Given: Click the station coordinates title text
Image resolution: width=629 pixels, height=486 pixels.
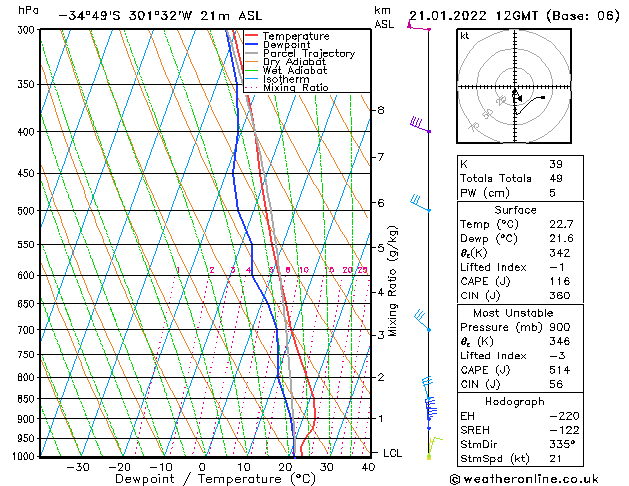Looking at the screenshot, I should tap(160, 16).
